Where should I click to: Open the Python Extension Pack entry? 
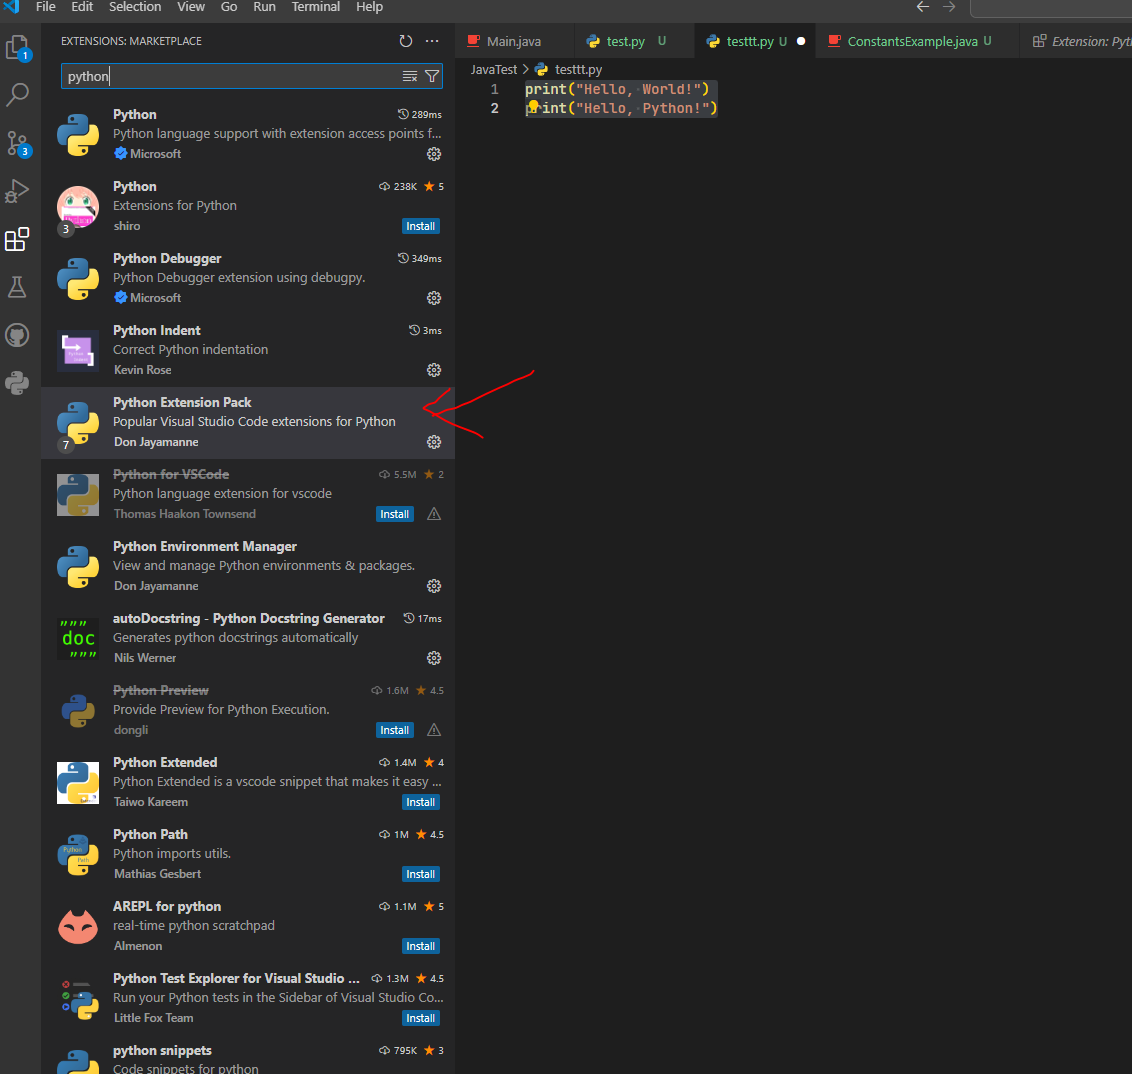coord(248,423)
